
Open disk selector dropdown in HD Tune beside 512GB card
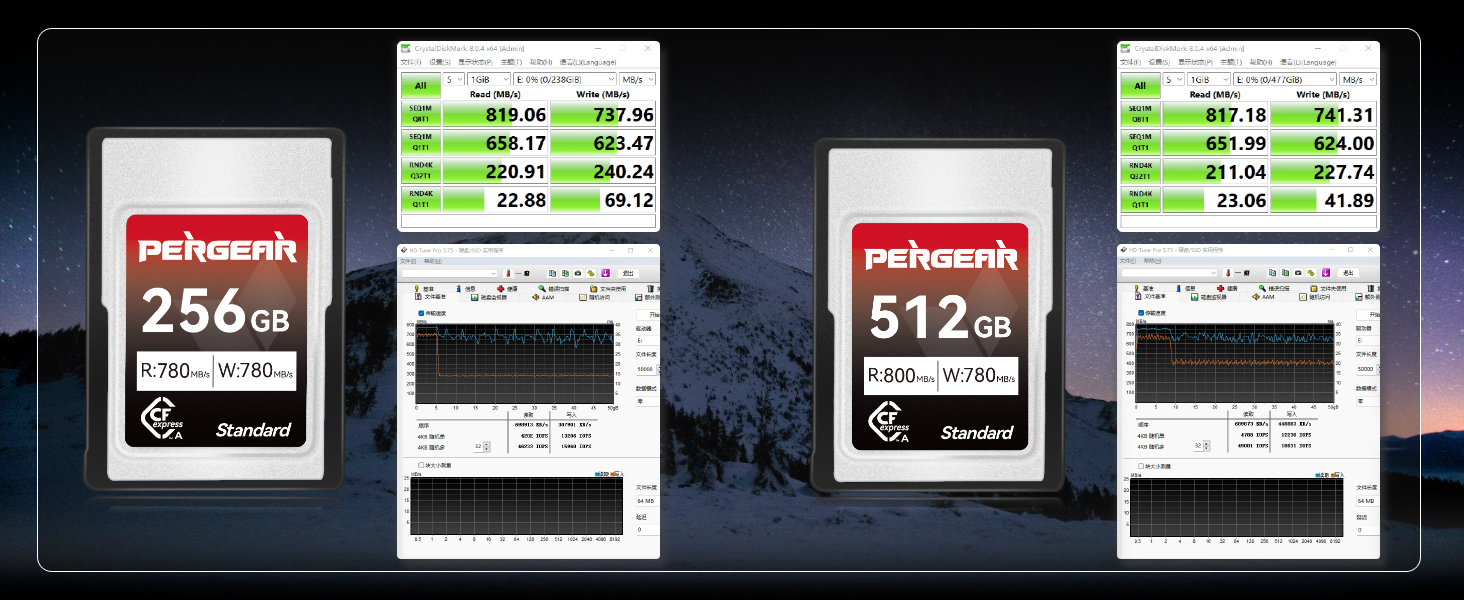point(1169,273)
